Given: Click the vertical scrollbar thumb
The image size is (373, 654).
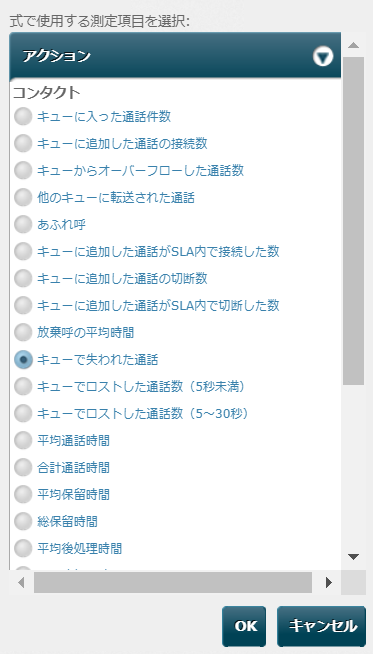Looking at the screenshot, I should pyautogui.click(x=353, y=221).
